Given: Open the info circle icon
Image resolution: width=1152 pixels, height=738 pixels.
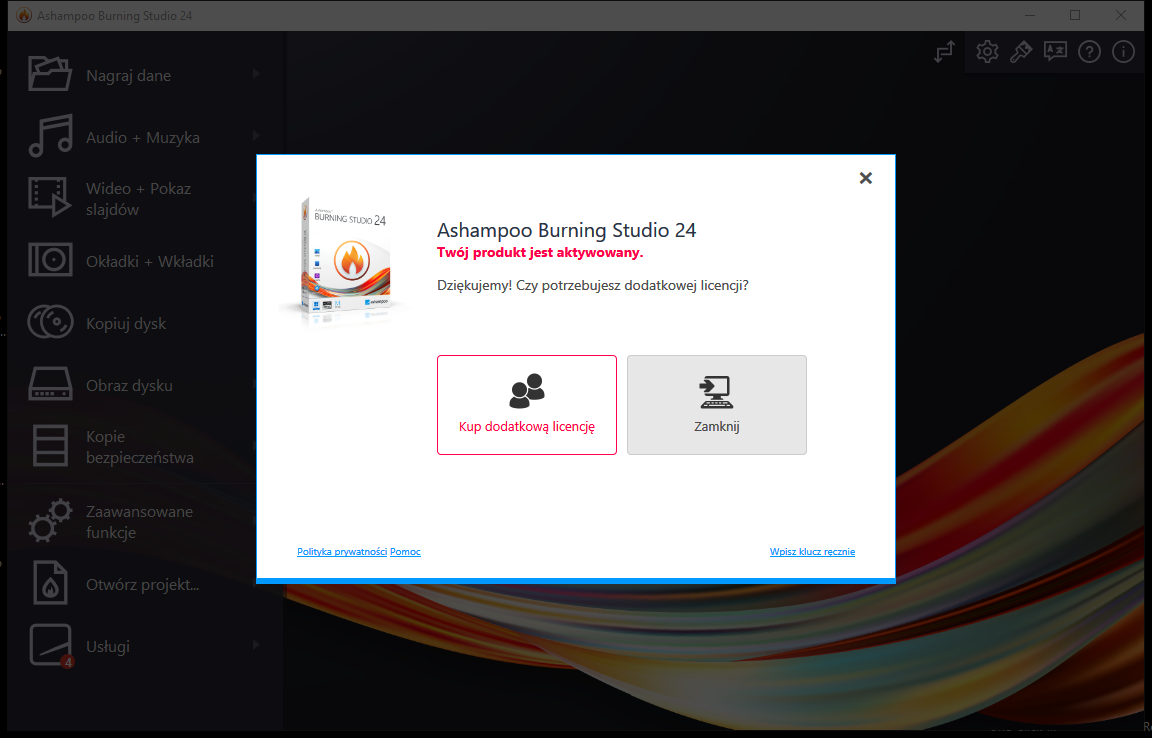Looking at the screenshot, I should click(1123, 51).
